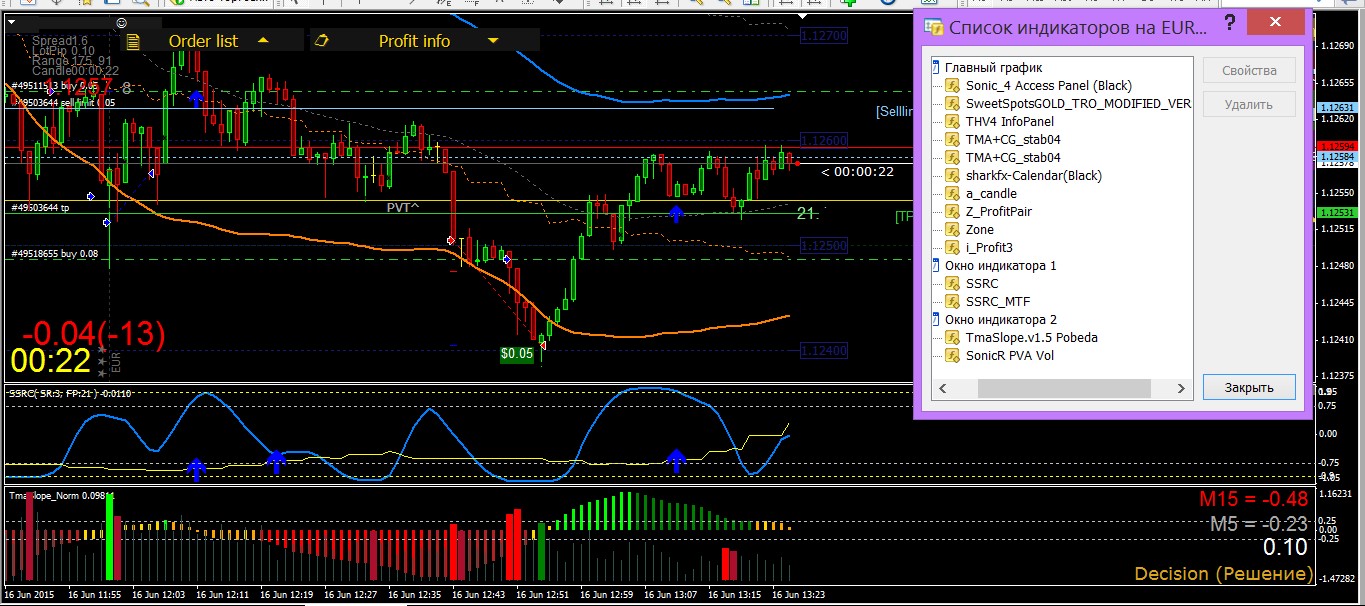Click the 1.12400 sweet spot level label

tap(824, 350)
